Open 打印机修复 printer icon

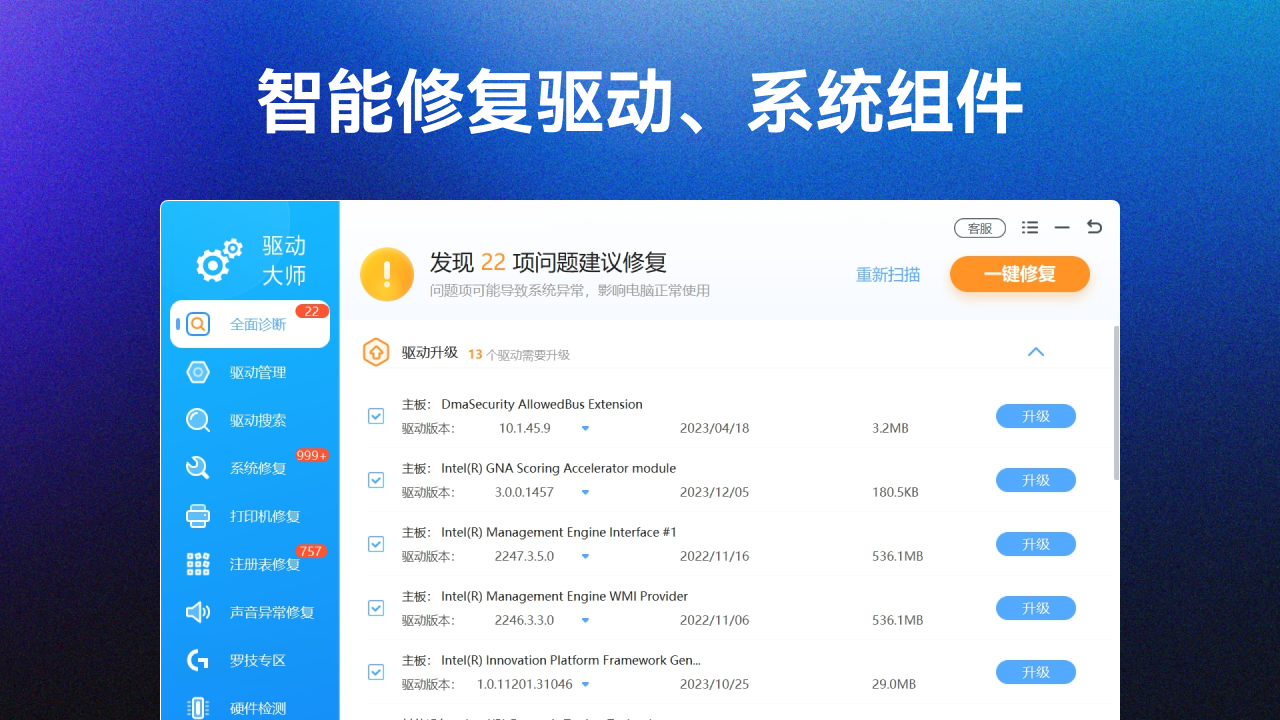pyautogui.click(x=198, y=516)
